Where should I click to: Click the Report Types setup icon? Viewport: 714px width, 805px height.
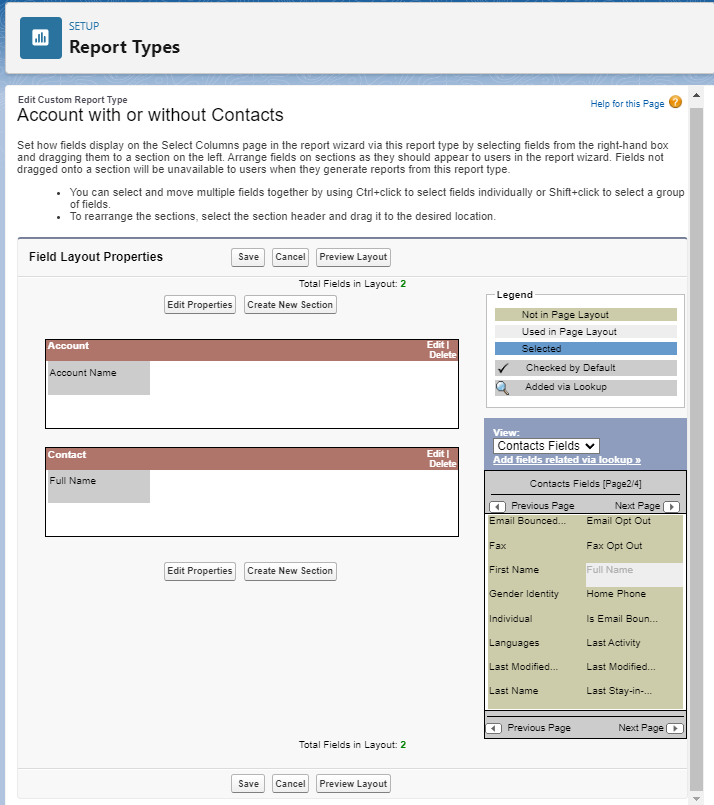click(41, 38)
